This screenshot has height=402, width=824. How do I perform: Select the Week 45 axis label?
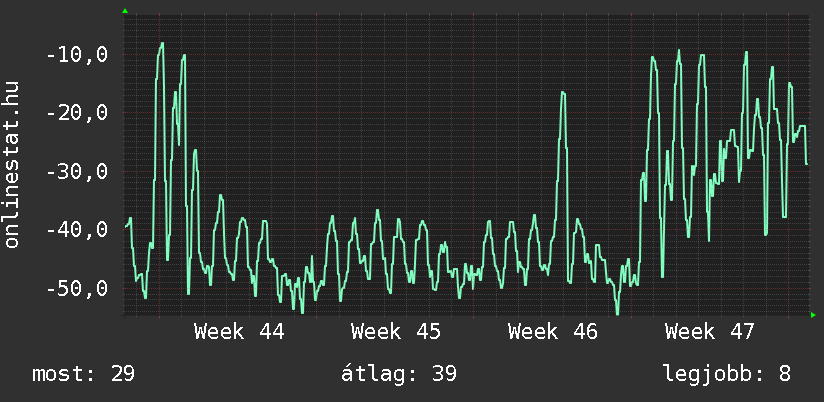point(396,331)
